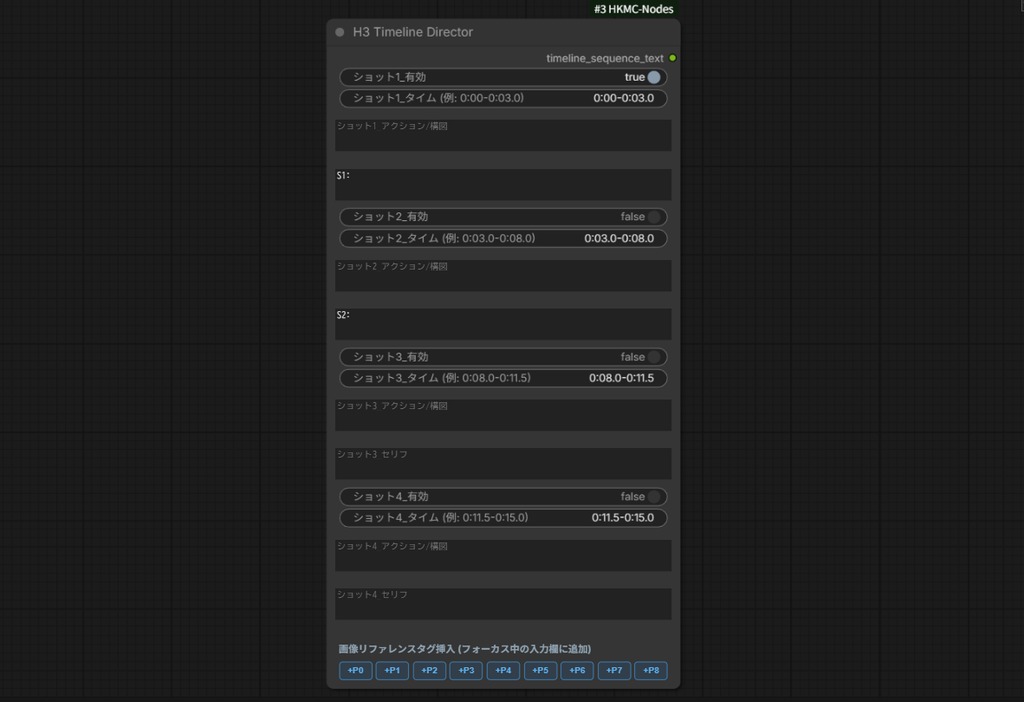The image size is (1024, 702).
Task: Select the H3 Timeline Director title bar
Action: 503,32
